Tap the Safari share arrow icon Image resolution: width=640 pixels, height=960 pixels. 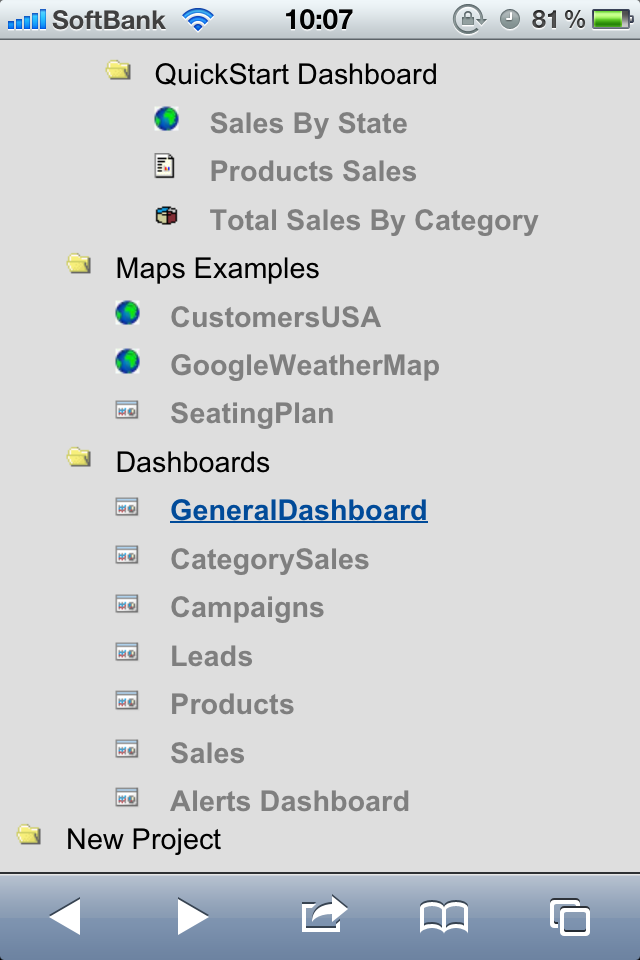pyautogui.click(x=324, y=915)
